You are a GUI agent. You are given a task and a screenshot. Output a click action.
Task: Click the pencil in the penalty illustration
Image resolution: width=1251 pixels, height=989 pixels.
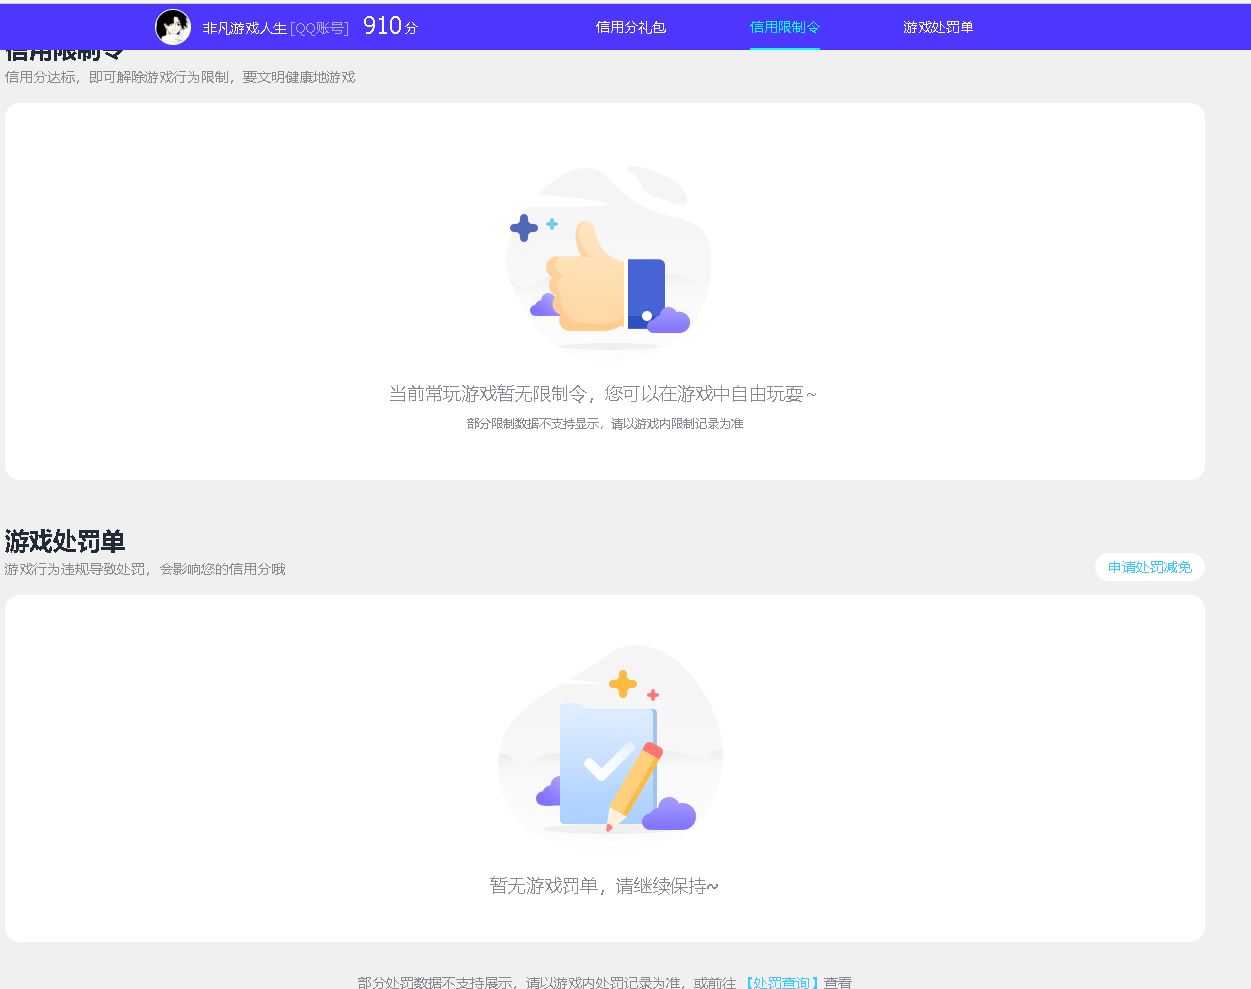[637, 784]
